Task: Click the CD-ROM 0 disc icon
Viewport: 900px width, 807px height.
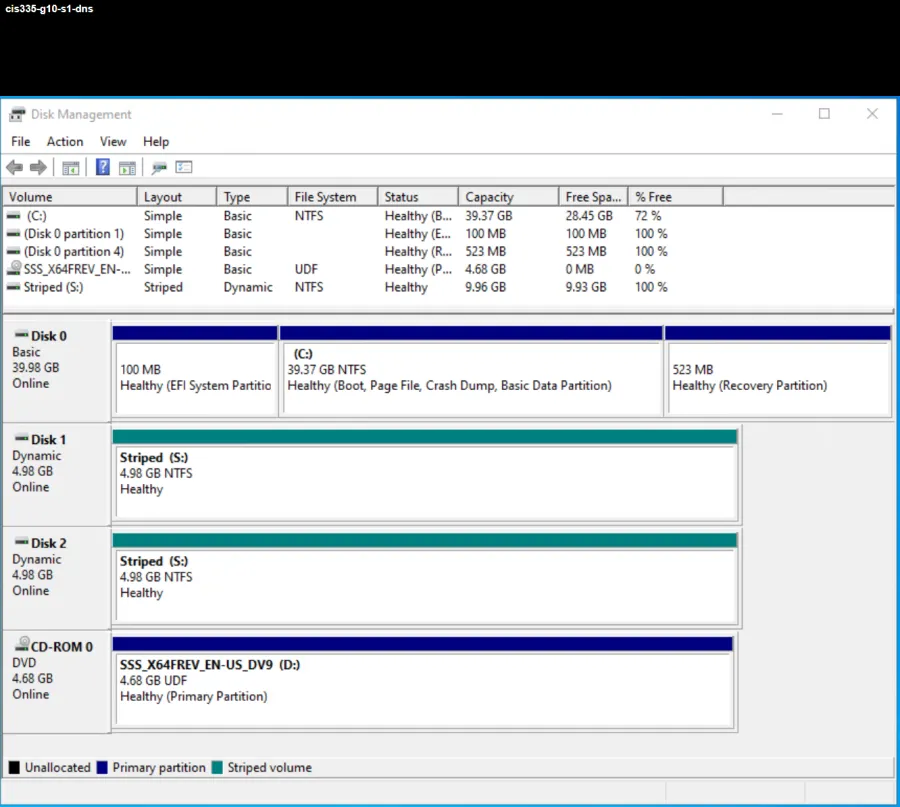Action: 22,644
